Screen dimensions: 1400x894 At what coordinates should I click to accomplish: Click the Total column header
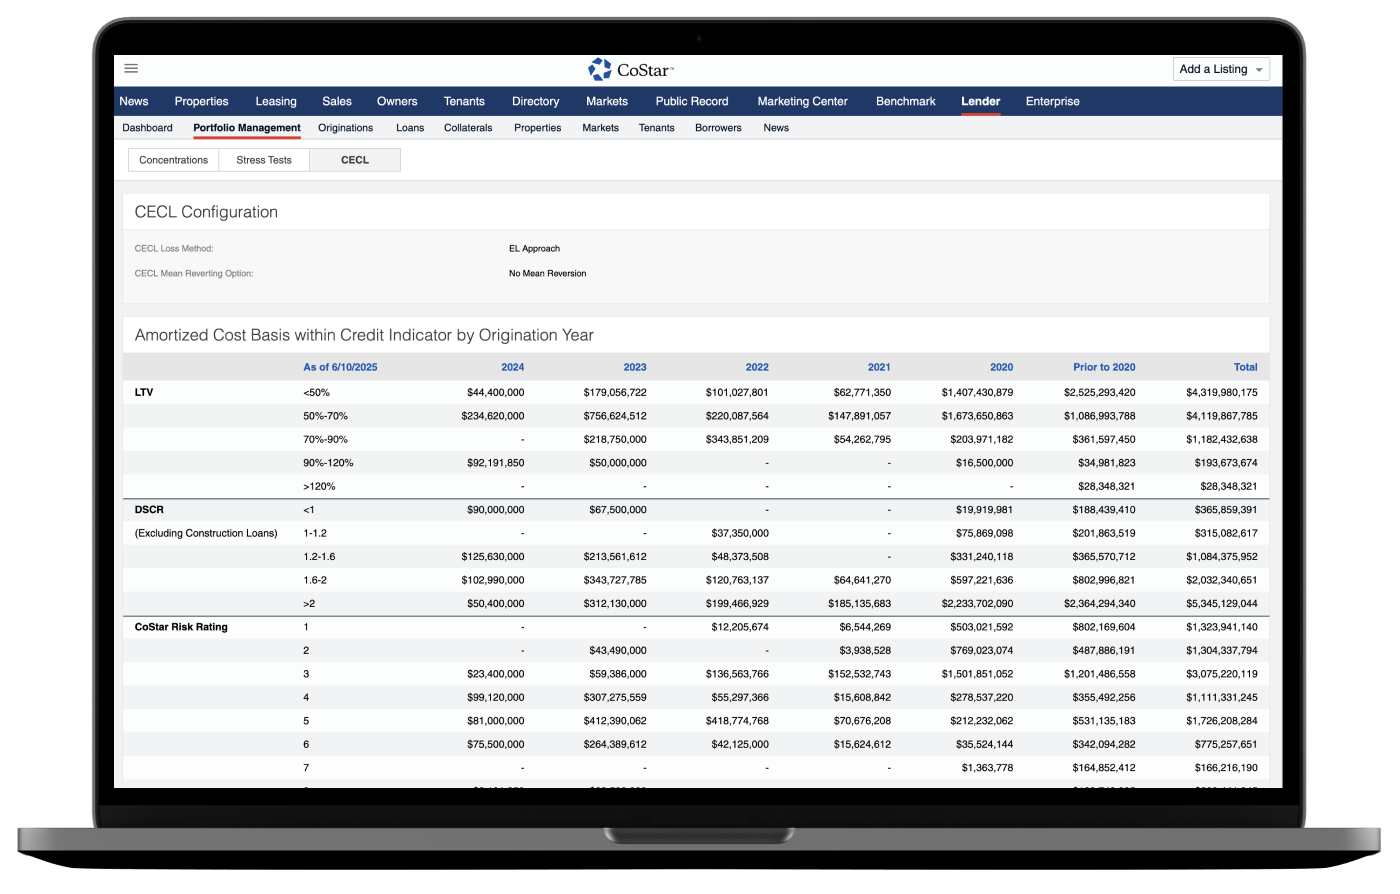pos(1245,367)
